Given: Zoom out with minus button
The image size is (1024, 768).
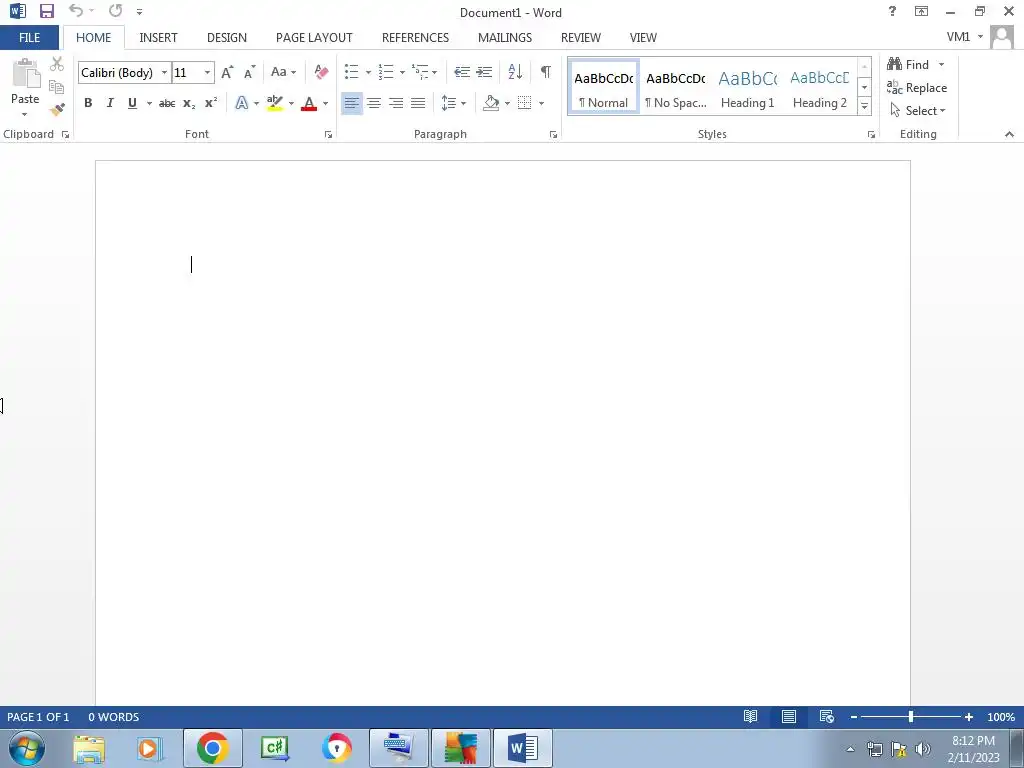Looking at the screenshot, I should pyautogui.click(x=854, y=717).
